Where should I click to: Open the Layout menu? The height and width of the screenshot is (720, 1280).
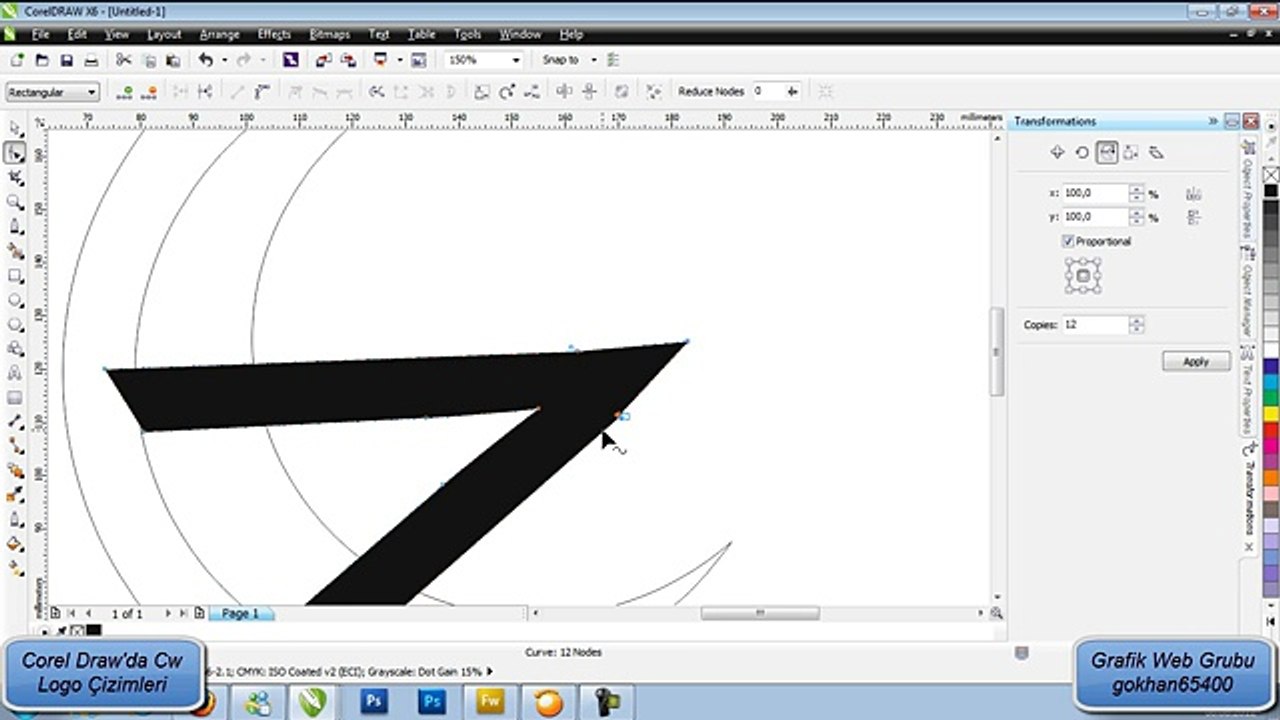coord(164,34)
